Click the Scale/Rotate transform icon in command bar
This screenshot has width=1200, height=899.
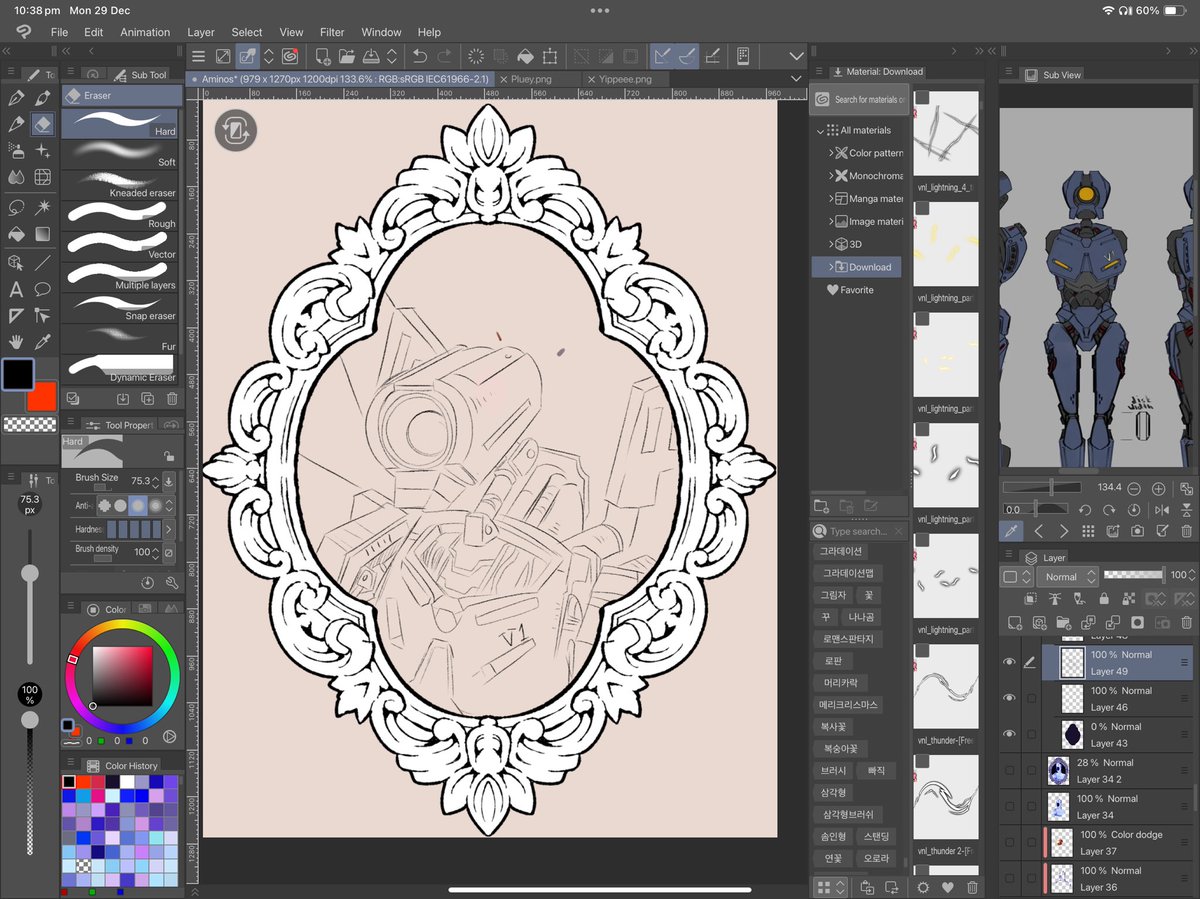coord(549,57)
